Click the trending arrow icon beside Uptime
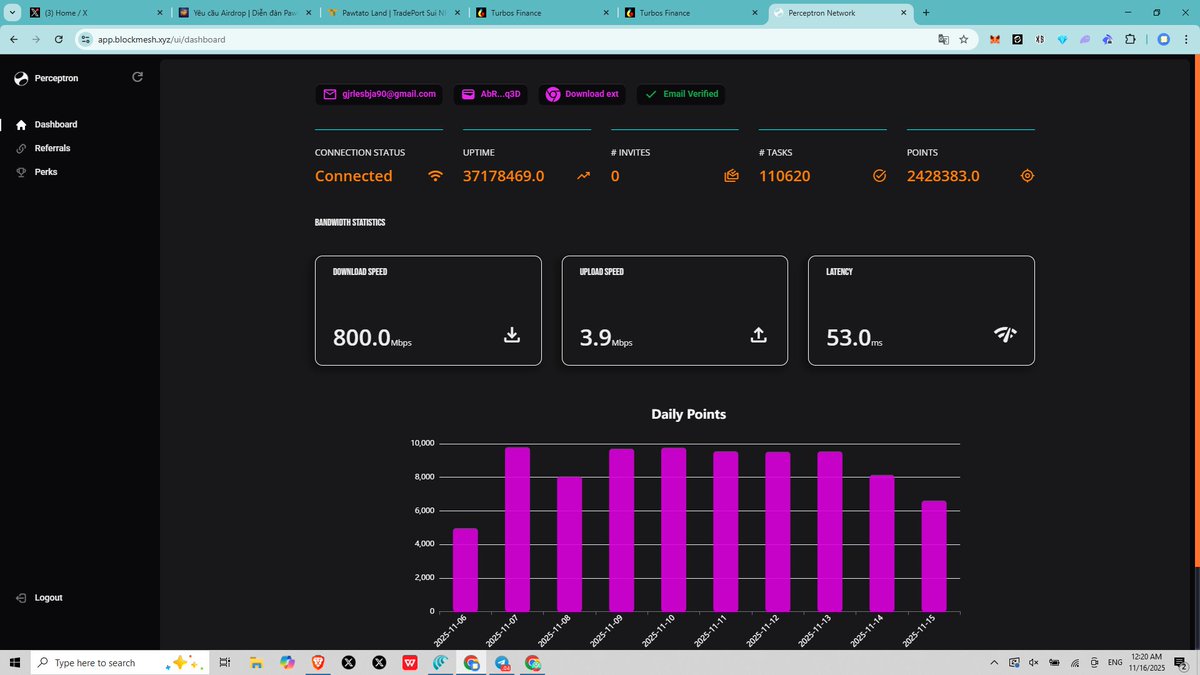The height and width of the screenshot is (675, 1200). pos(584,176)
